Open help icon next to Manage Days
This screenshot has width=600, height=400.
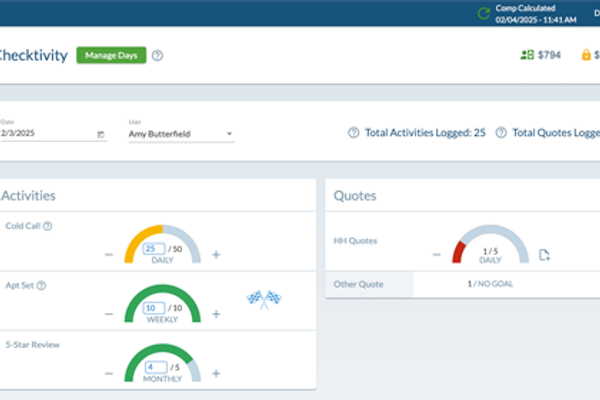point(157,56)
